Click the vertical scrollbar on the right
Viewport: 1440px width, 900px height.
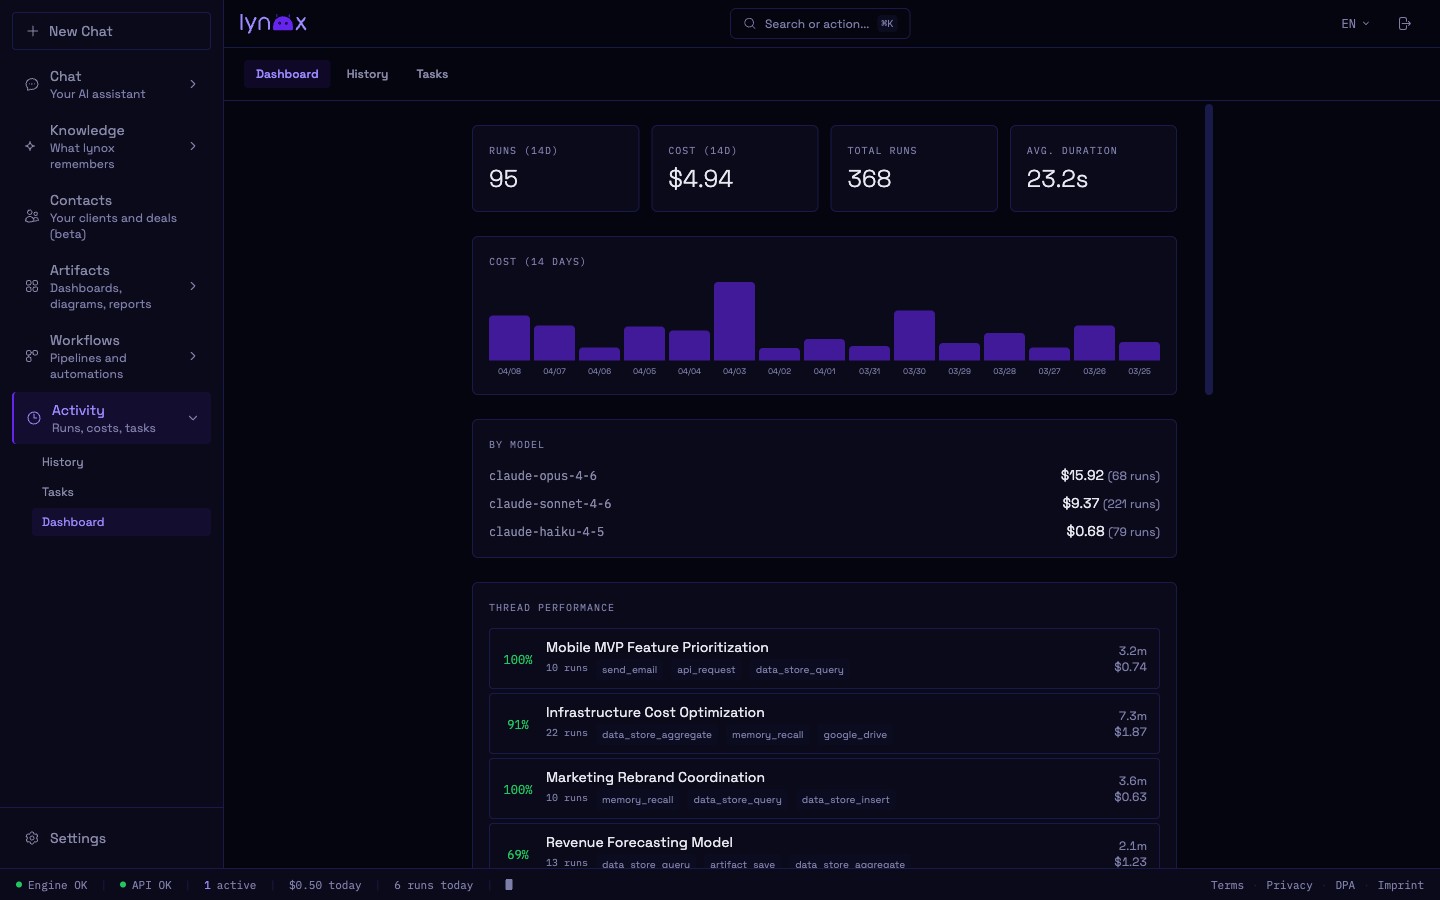pyautogui.click(x=1209, y=247)
